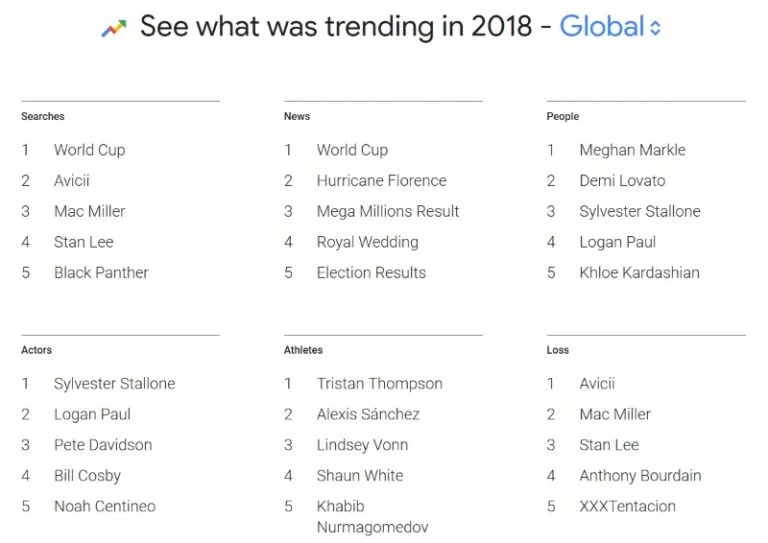The width and height of the screenshot is (768, 543).
Task: Click Khabib Nurmagomedov entry
Action: (x=372, y=517)
